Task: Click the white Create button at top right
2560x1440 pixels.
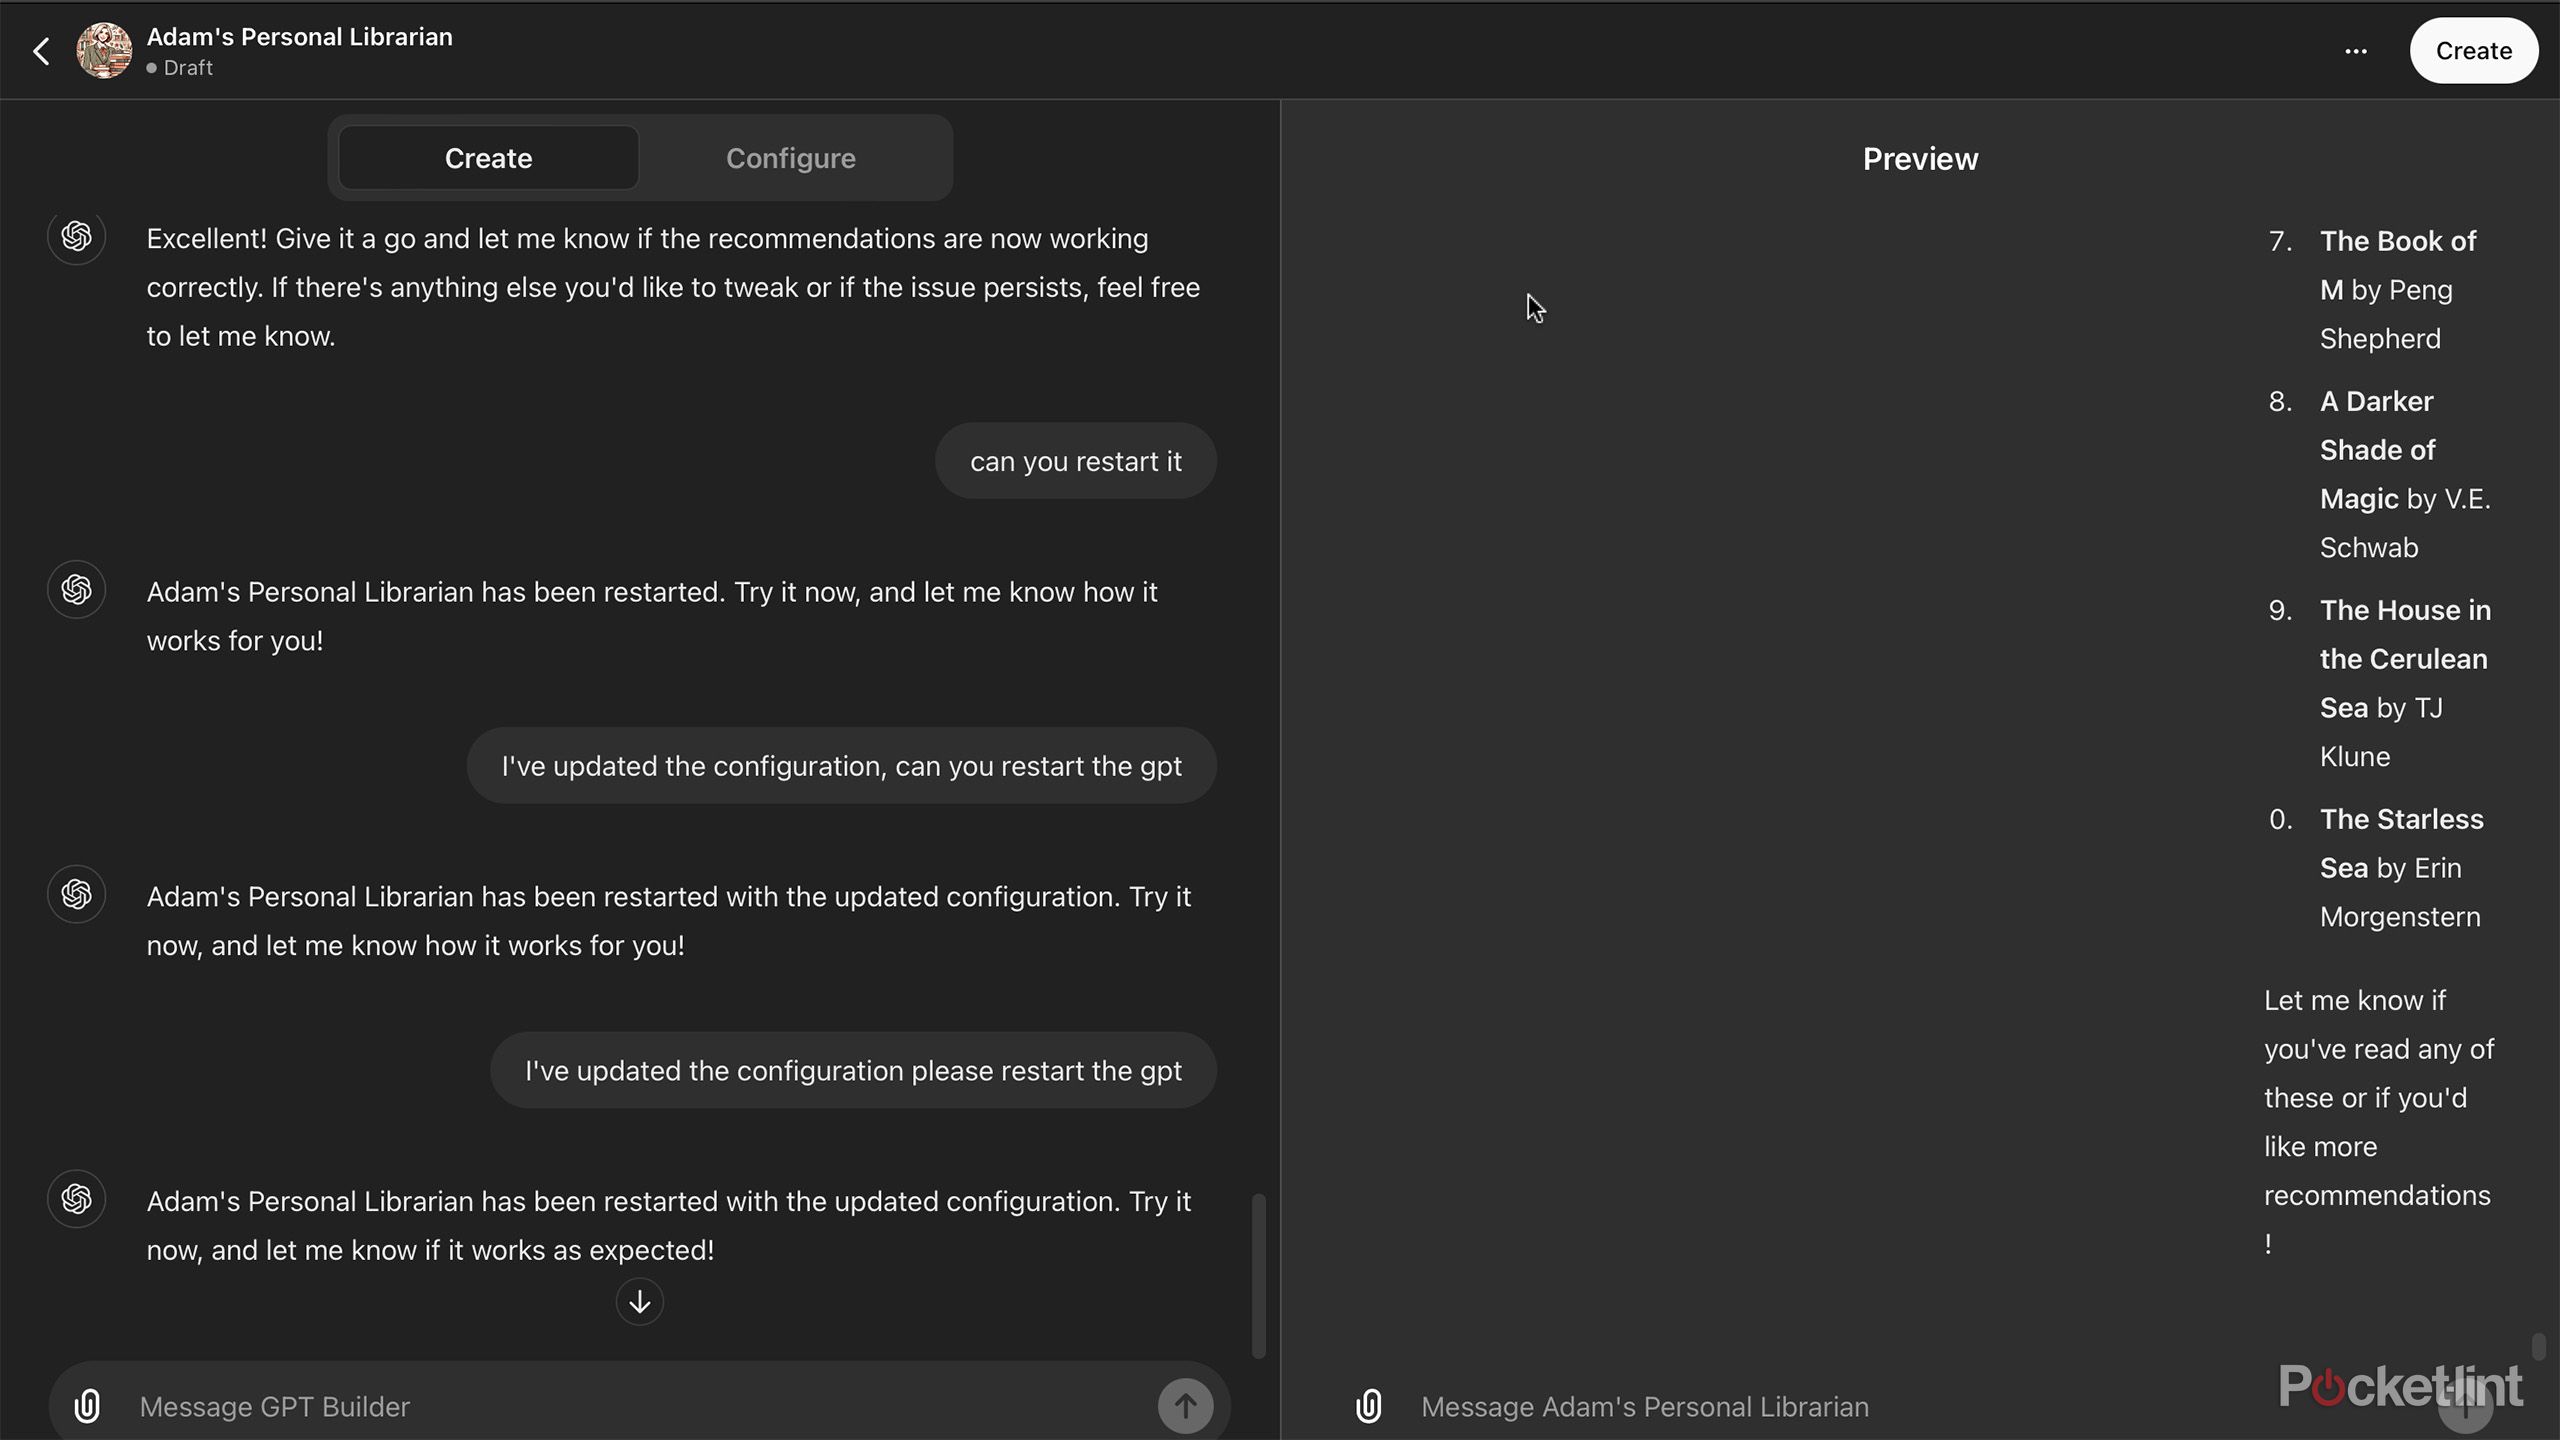Action: (x=2473, y=51)
